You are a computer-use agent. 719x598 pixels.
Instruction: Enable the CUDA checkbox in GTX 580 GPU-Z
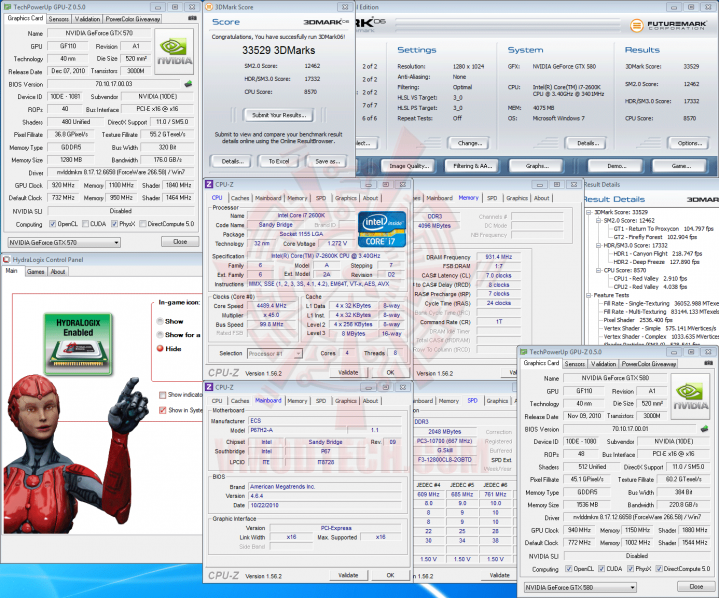point(602,569)
